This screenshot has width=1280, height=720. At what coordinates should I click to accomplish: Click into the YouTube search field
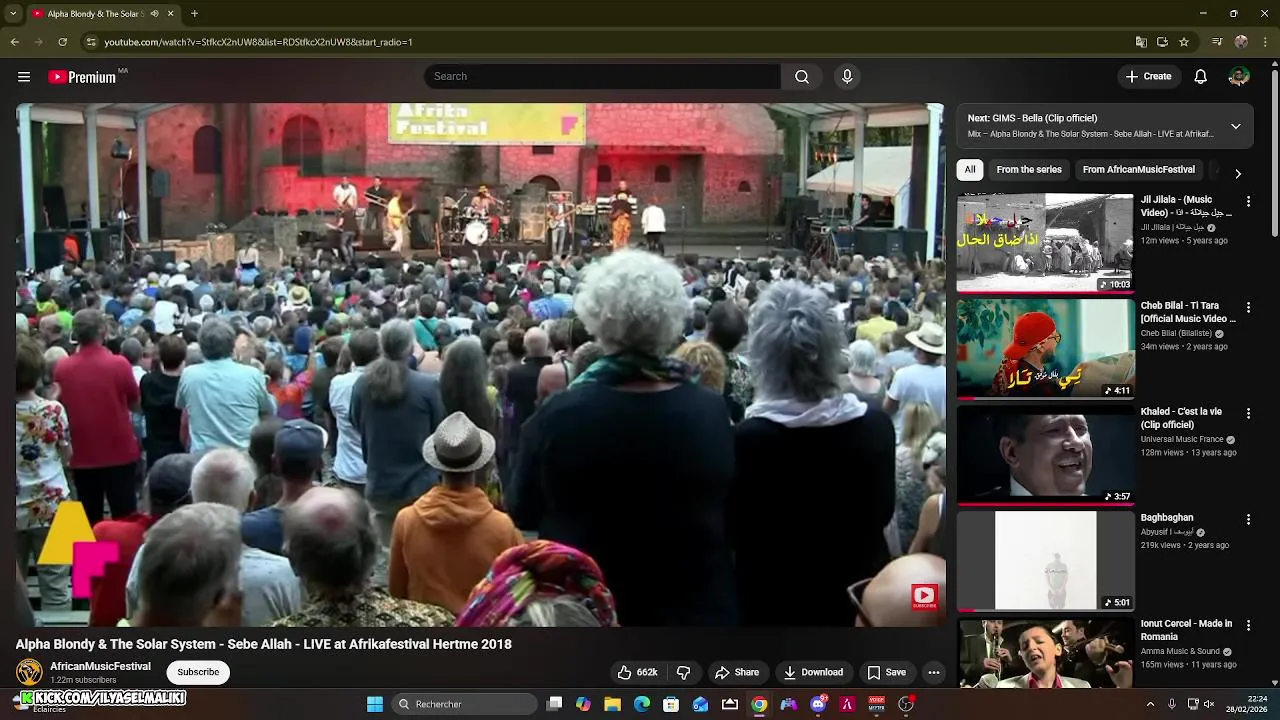[x=602, y=76]
